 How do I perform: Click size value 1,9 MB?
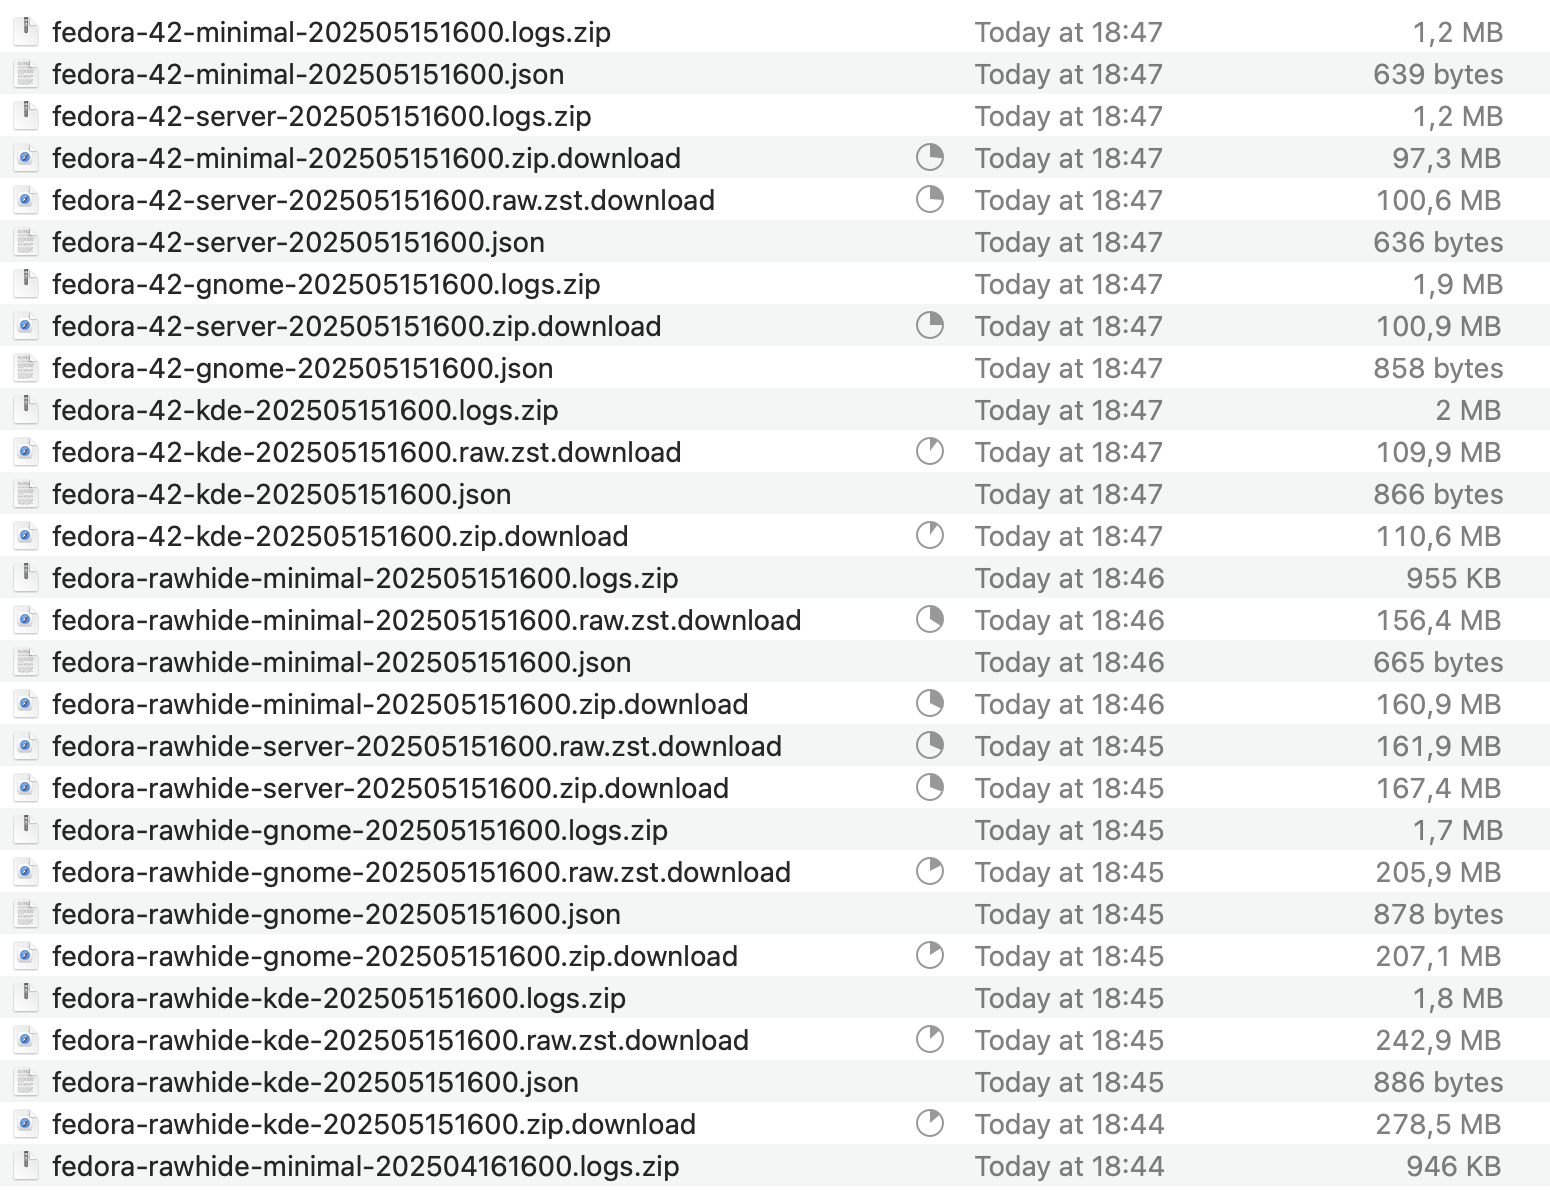pyautogui.click(x=1458, y=284)
